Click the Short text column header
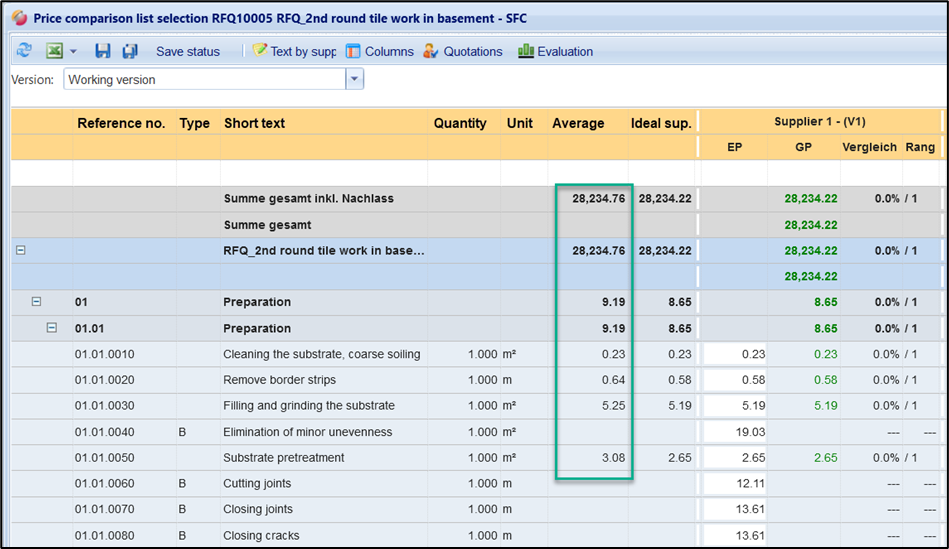 click(x=254, y=123)
